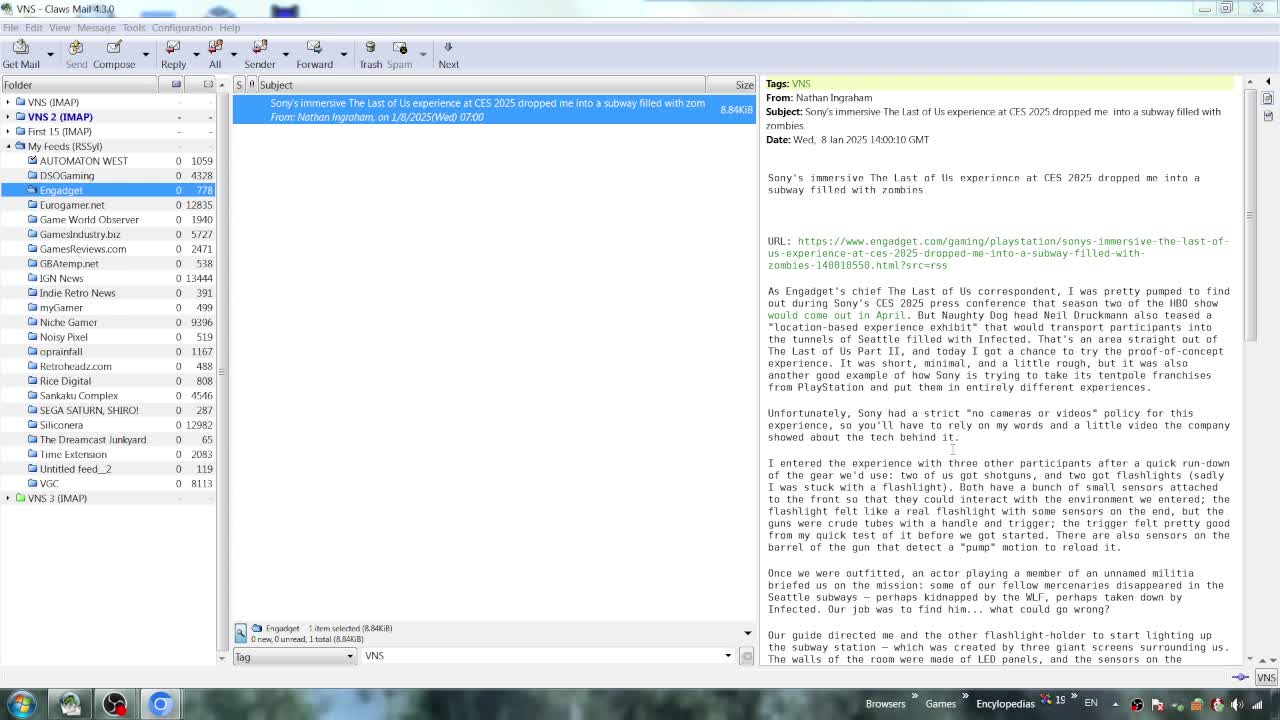Open the Tag search type dropdown
The width and height of the screenshot is (1280, 720).
(294, 656)
